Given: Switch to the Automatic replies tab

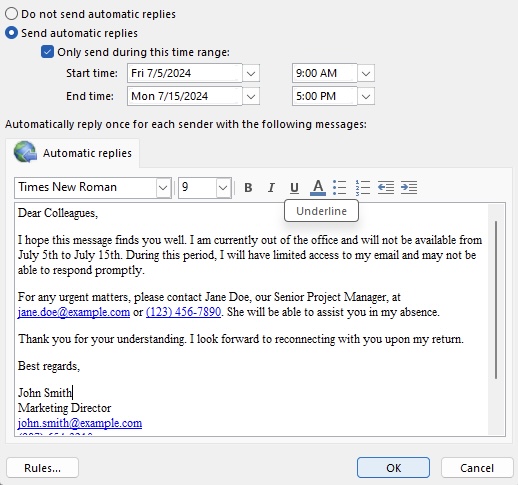Looking at the screenshot, I should (73, 153).
